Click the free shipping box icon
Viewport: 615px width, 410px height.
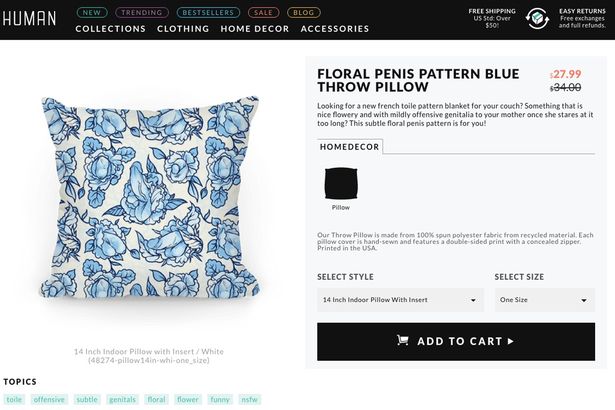tap(538, 18)
